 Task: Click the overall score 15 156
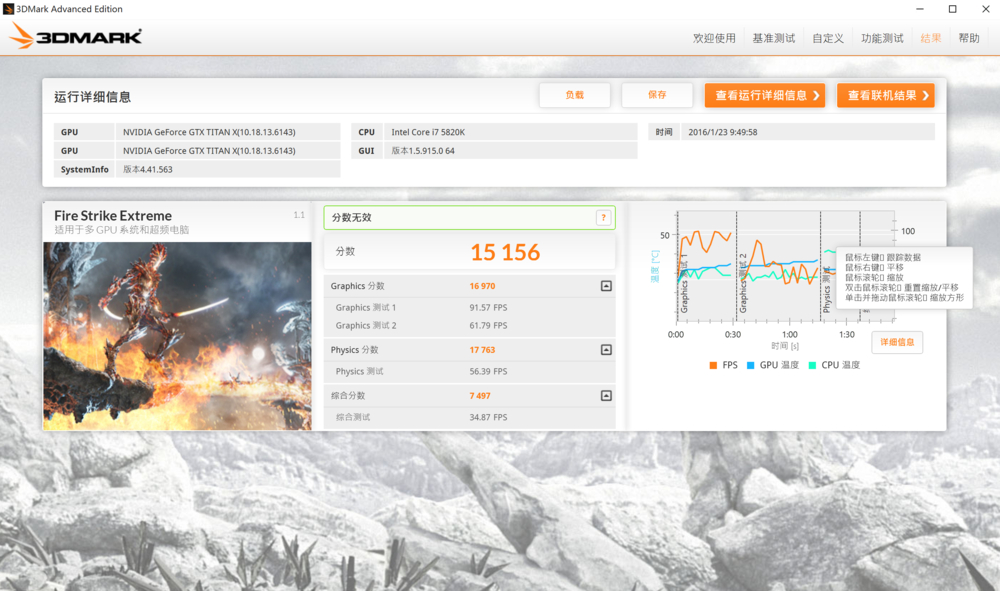505,252
